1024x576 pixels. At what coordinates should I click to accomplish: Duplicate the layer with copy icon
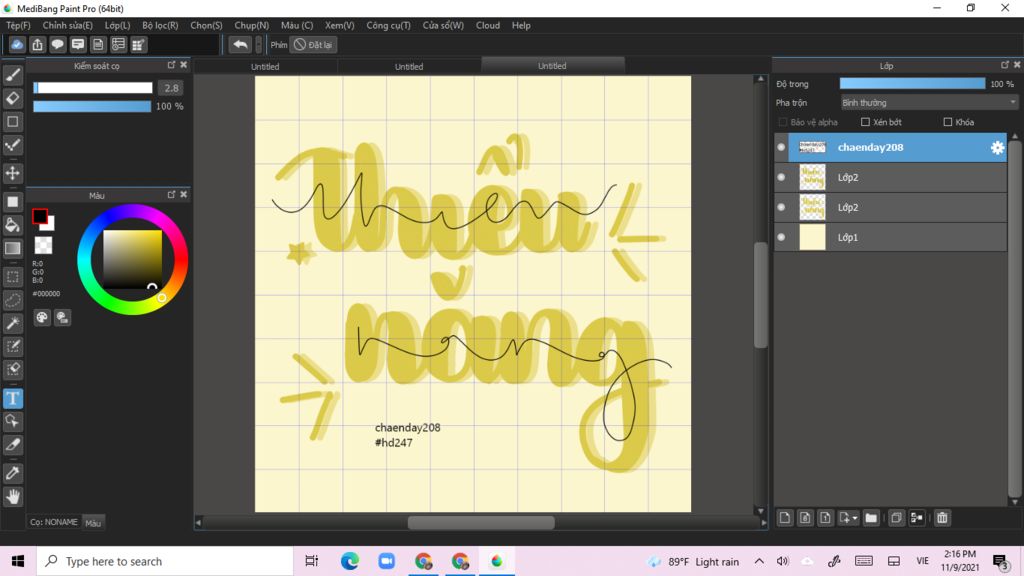pyautogui.click(x=896, y=518)
